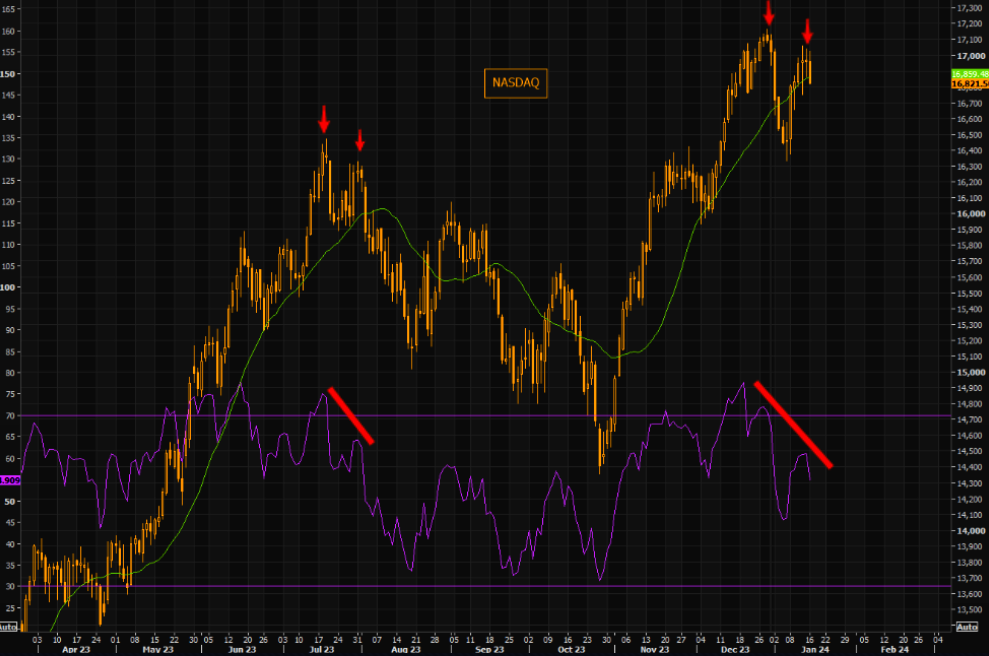The image size is (989, 656).
Task: Click the 17,000 level on the price axis
Action: pos(971,56)
